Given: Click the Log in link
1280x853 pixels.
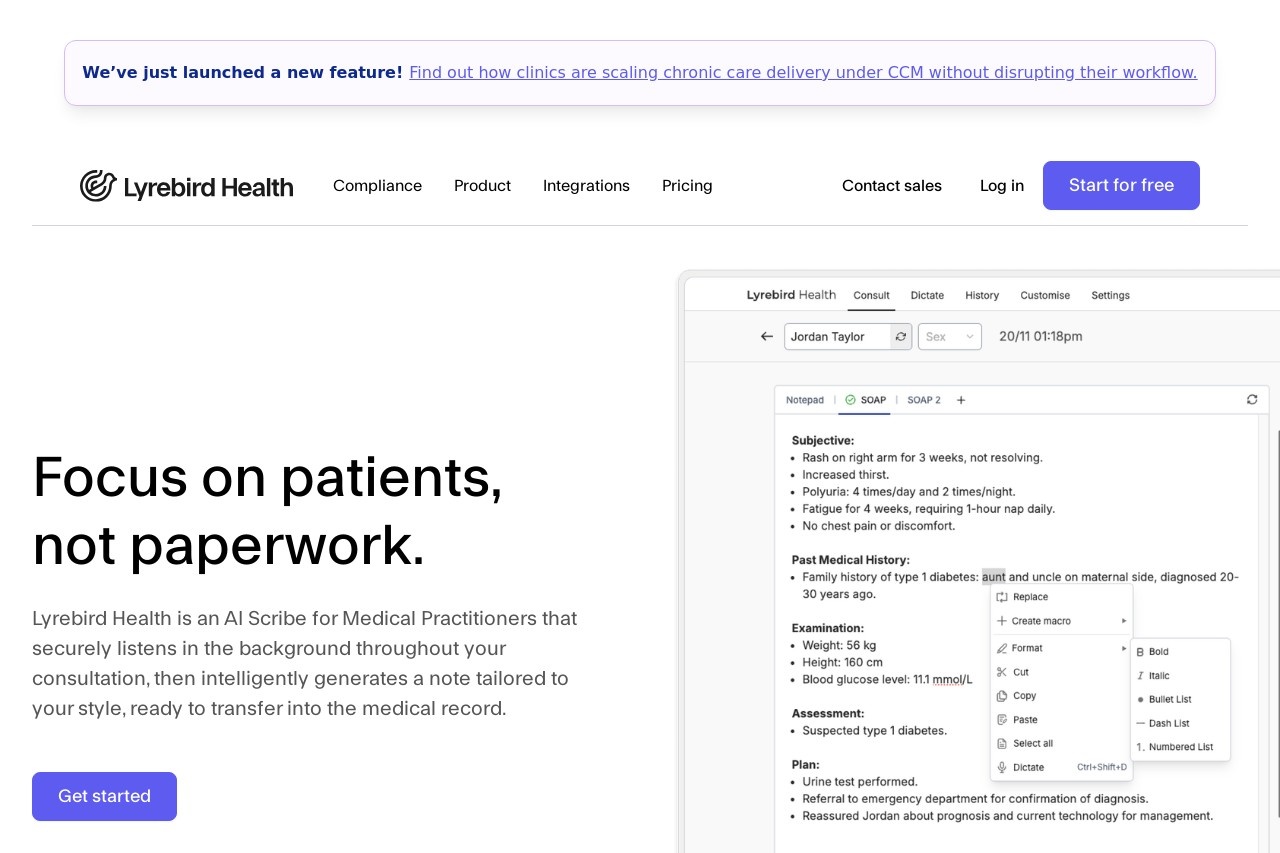Looking at the screenshot, I should click(x=1002, y=186).
